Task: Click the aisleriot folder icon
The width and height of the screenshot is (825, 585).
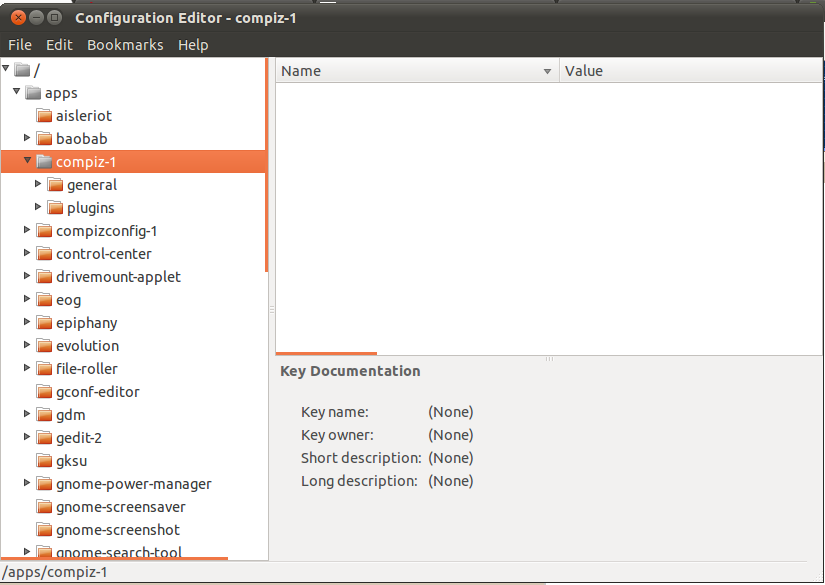Action: pyautogui.click(x=44, y=115)
